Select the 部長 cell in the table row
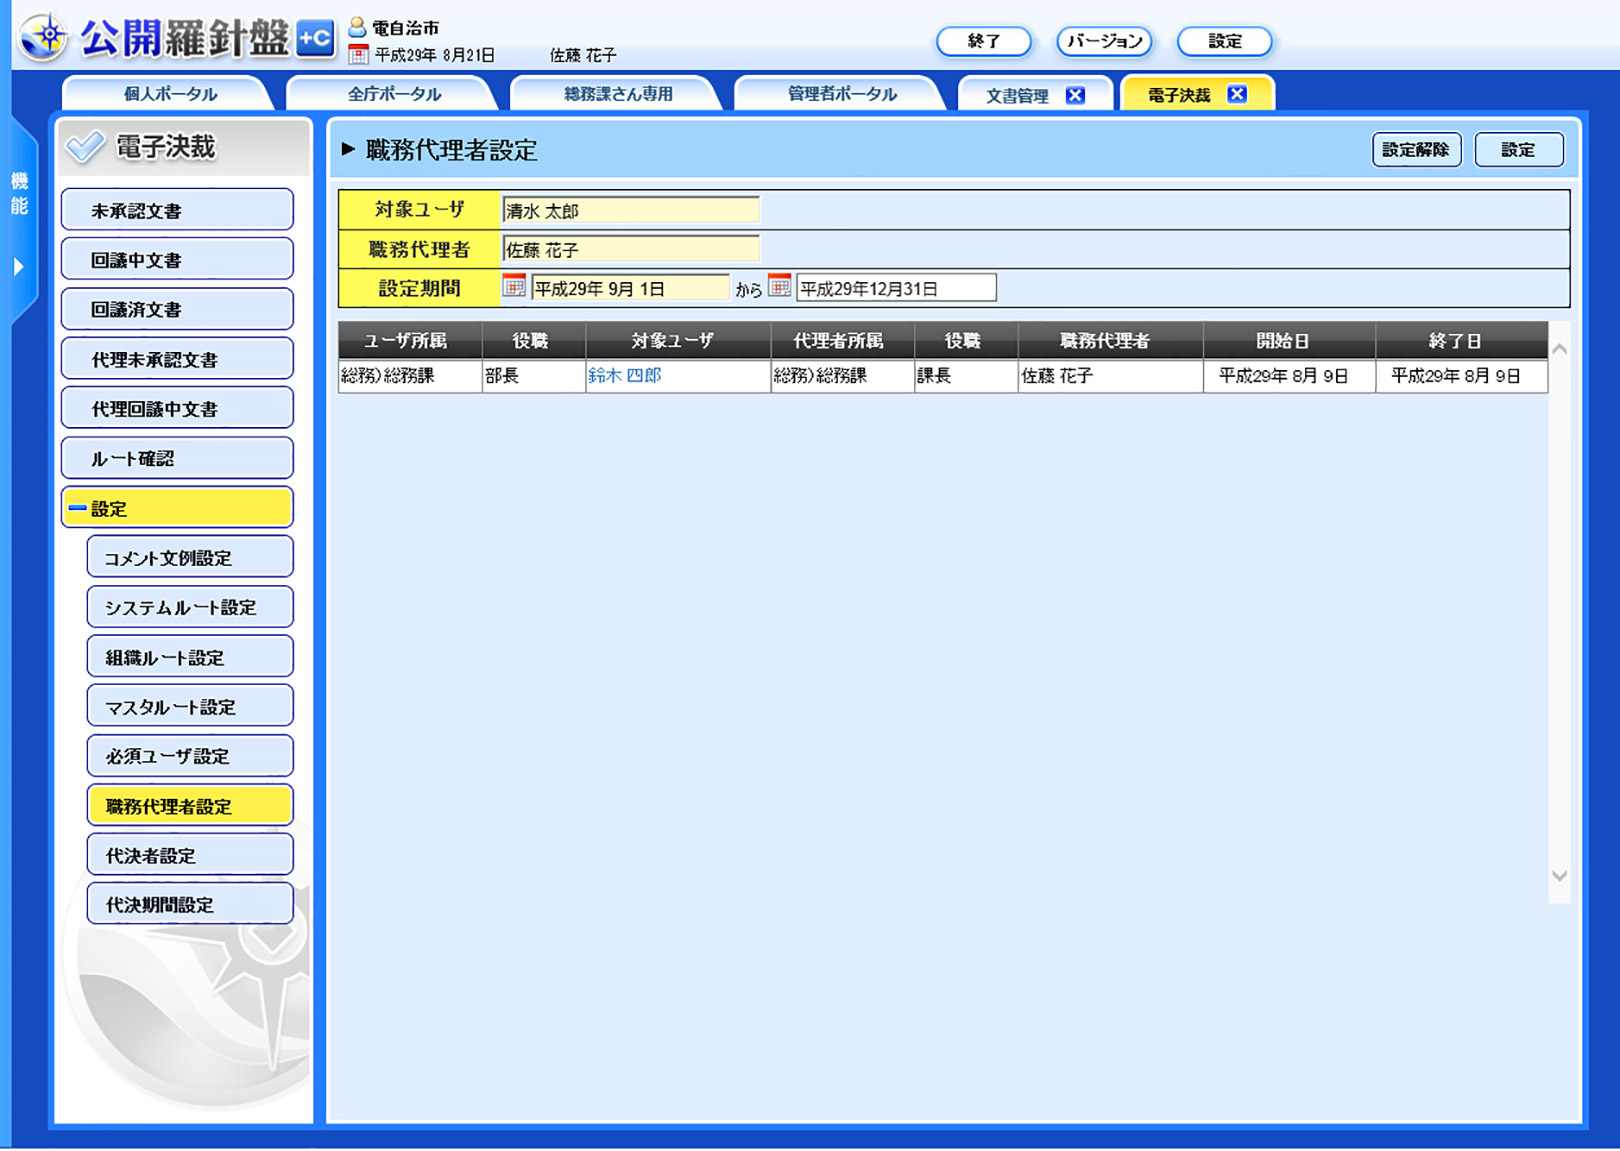Screen dimensions: 1620x1151 pos(534,376)
